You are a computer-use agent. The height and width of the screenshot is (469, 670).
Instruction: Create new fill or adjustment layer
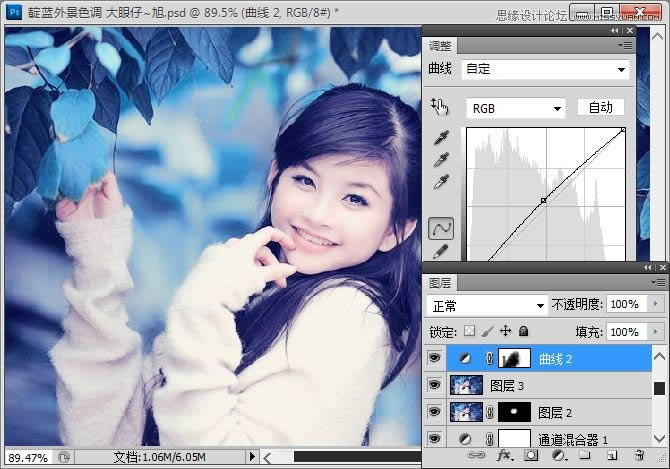tap(559, 455)
